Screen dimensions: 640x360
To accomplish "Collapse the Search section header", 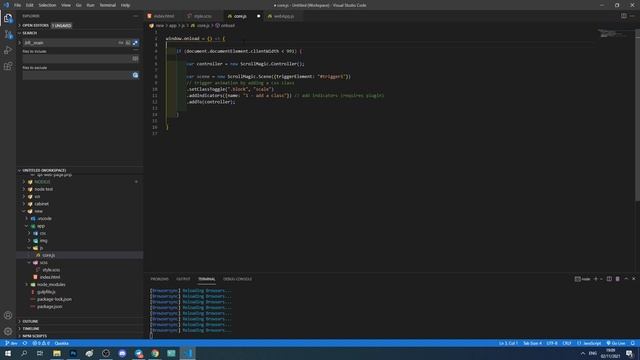I will 29,33.
